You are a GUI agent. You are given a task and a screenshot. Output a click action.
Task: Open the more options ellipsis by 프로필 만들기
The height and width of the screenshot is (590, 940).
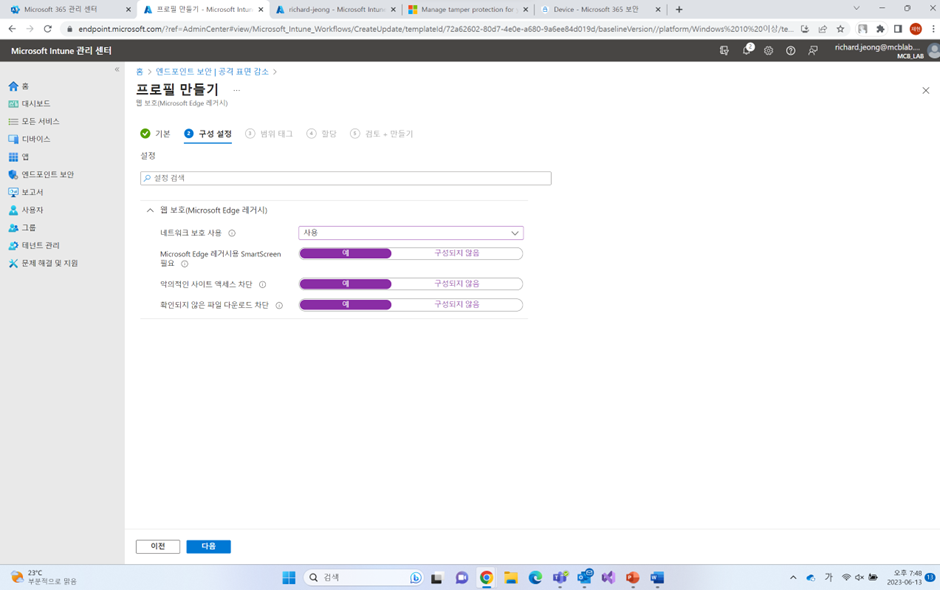click(237, 91)
